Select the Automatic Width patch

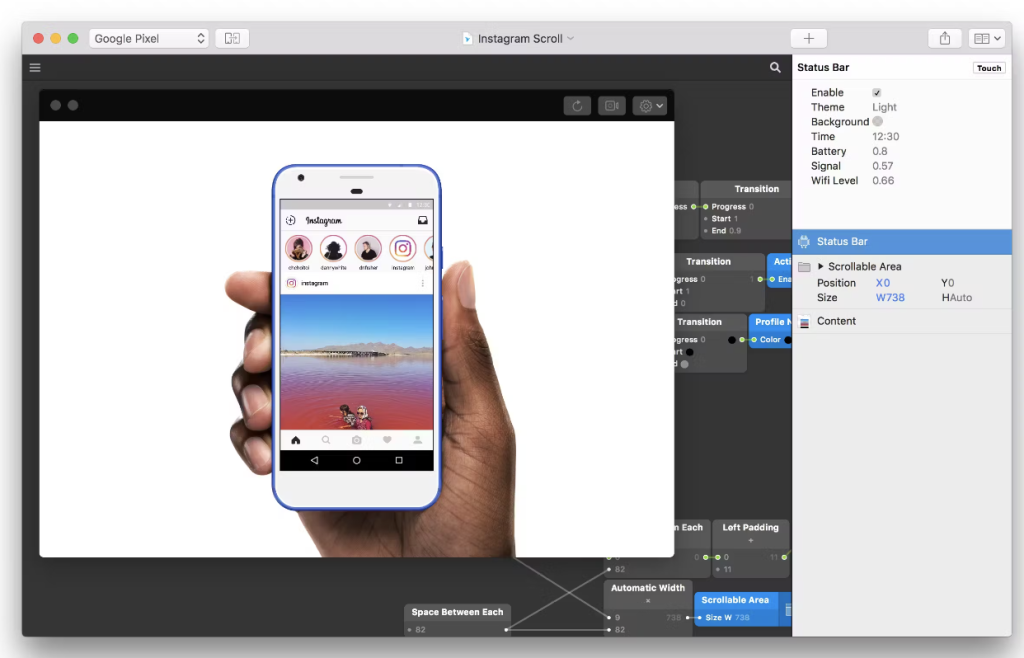point(648,588)
